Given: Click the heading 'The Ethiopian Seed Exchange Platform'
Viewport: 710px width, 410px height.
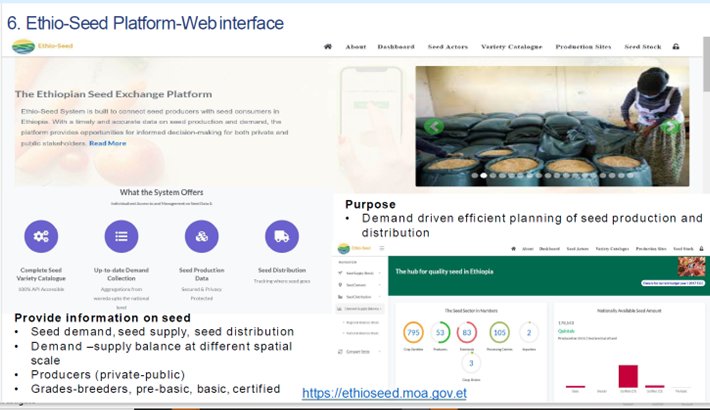Looking at the screenshot, I should pyautogui.click(x=113, y=94).
